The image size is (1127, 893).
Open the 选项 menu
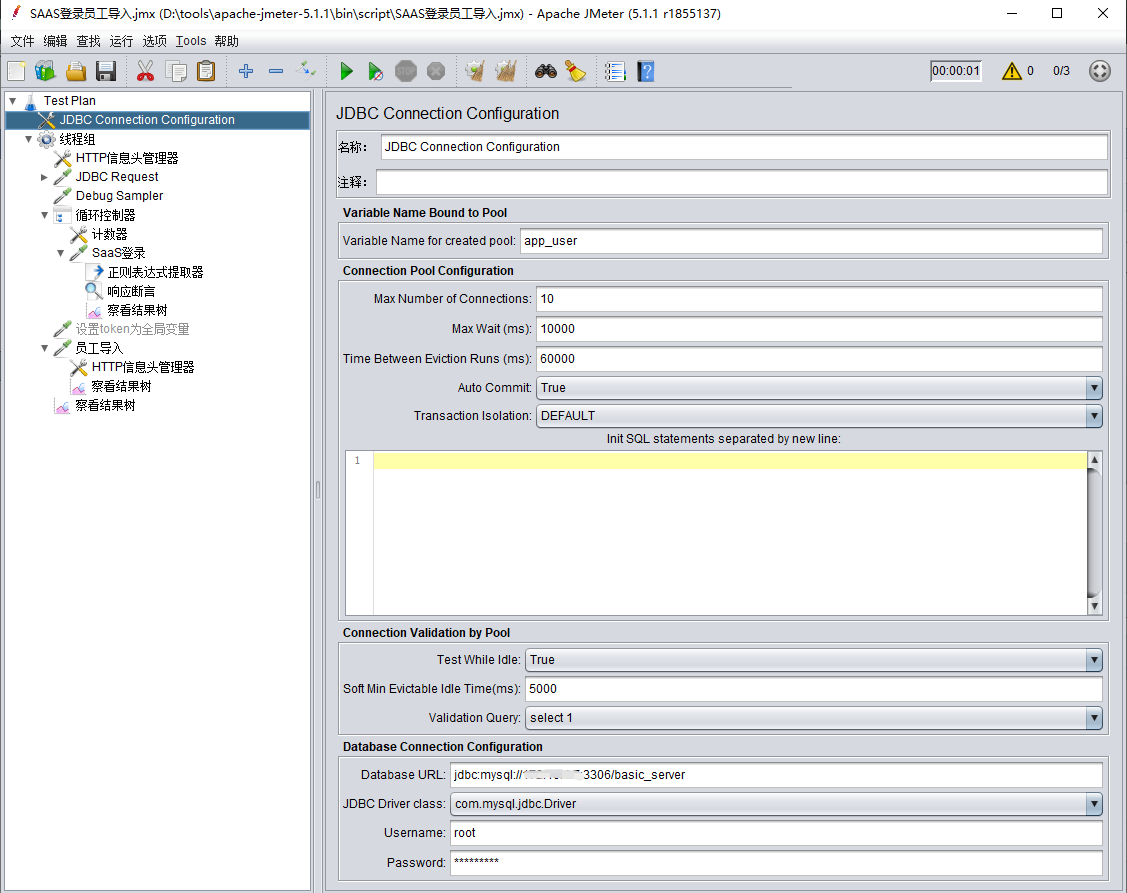coord(155,41)
